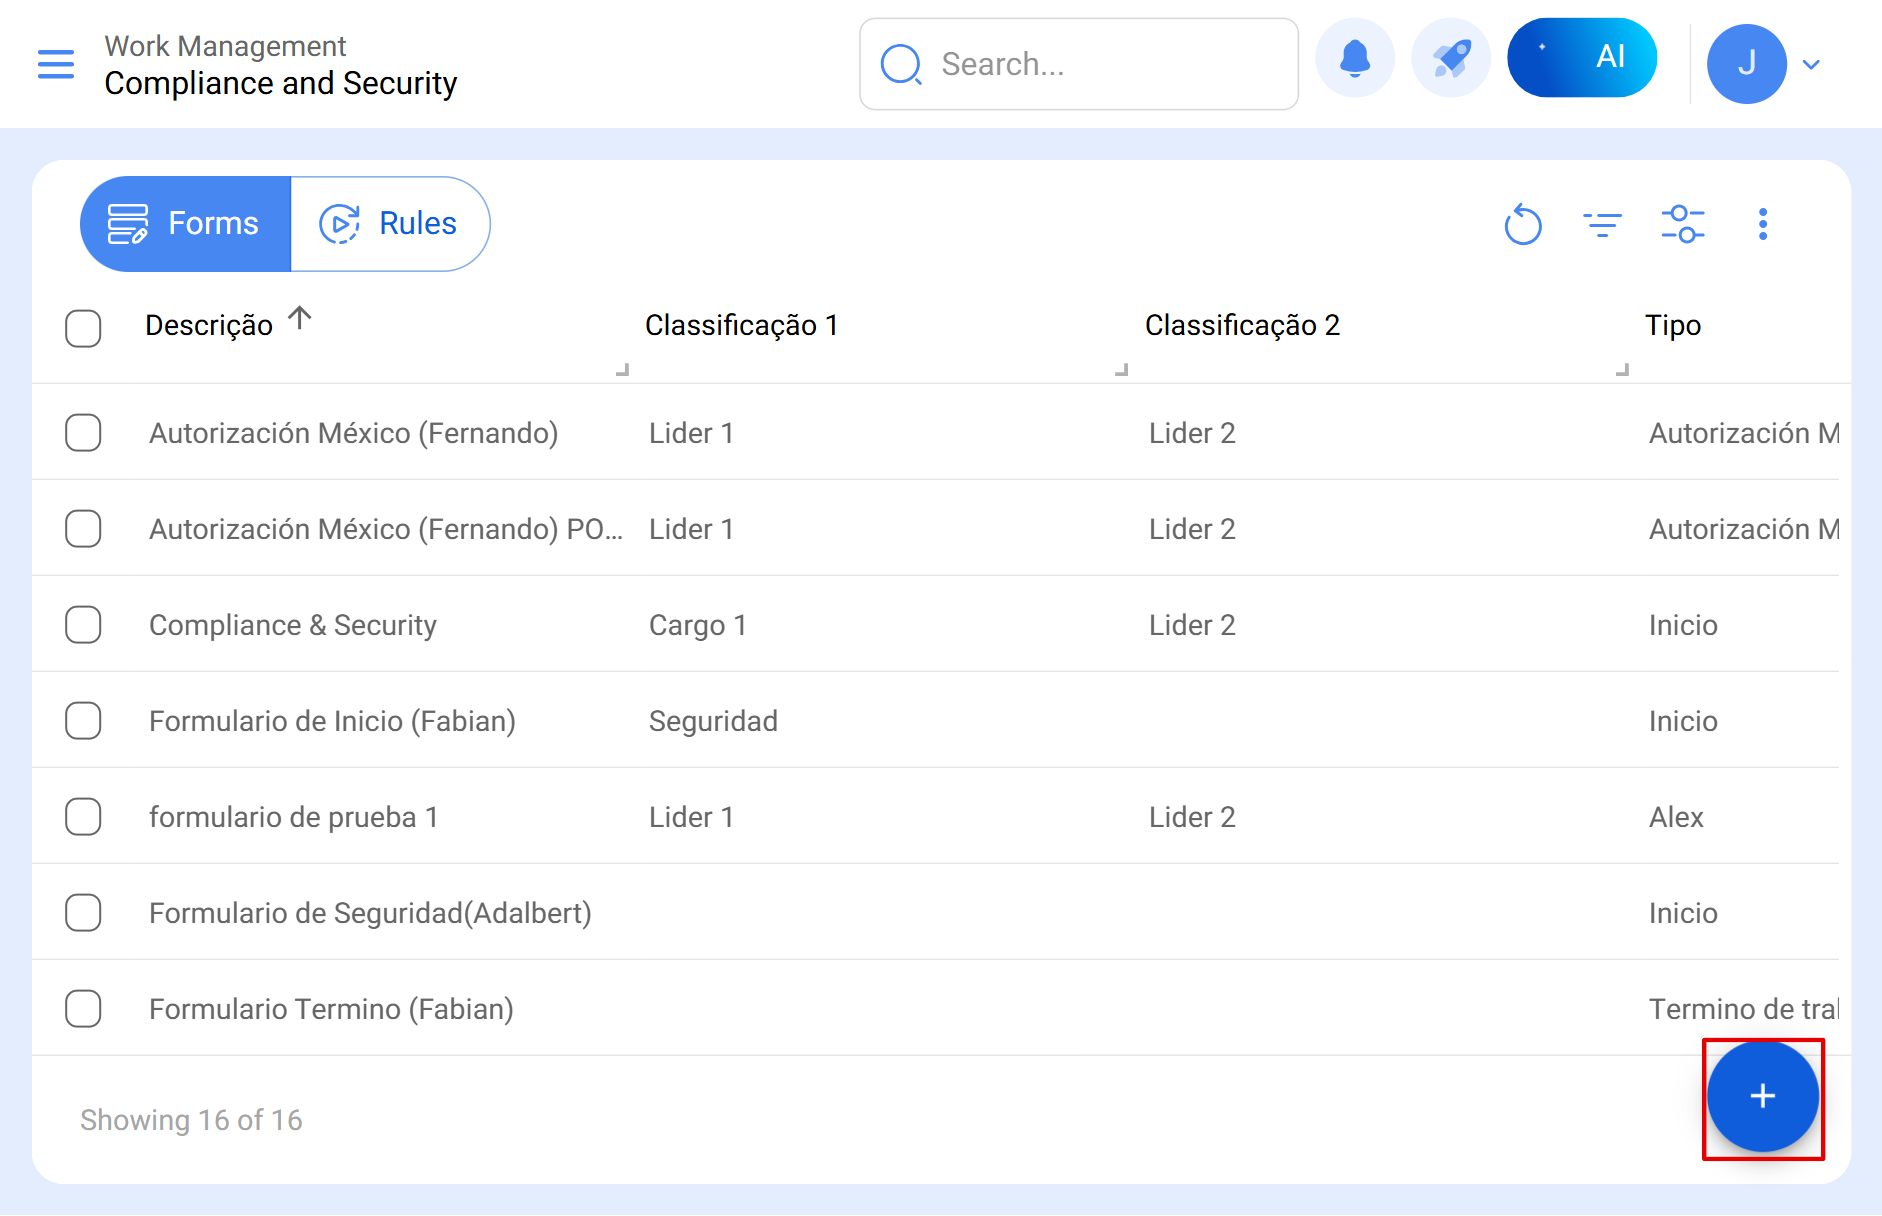Screen dimensions: 1882x1216
Task: Click the Classificação 1 column header
Action: 741,326
